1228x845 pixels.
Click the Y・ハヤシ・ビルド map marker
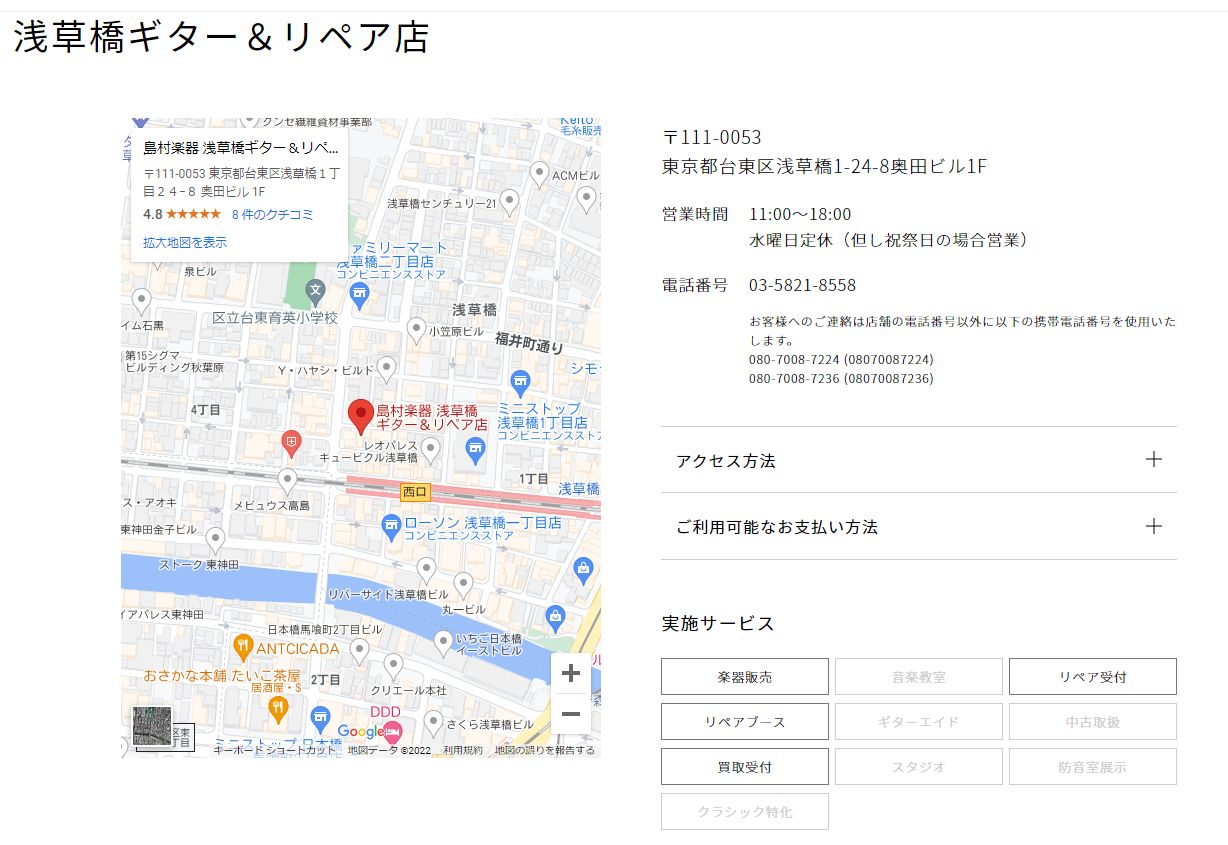[x=384, y=368]
